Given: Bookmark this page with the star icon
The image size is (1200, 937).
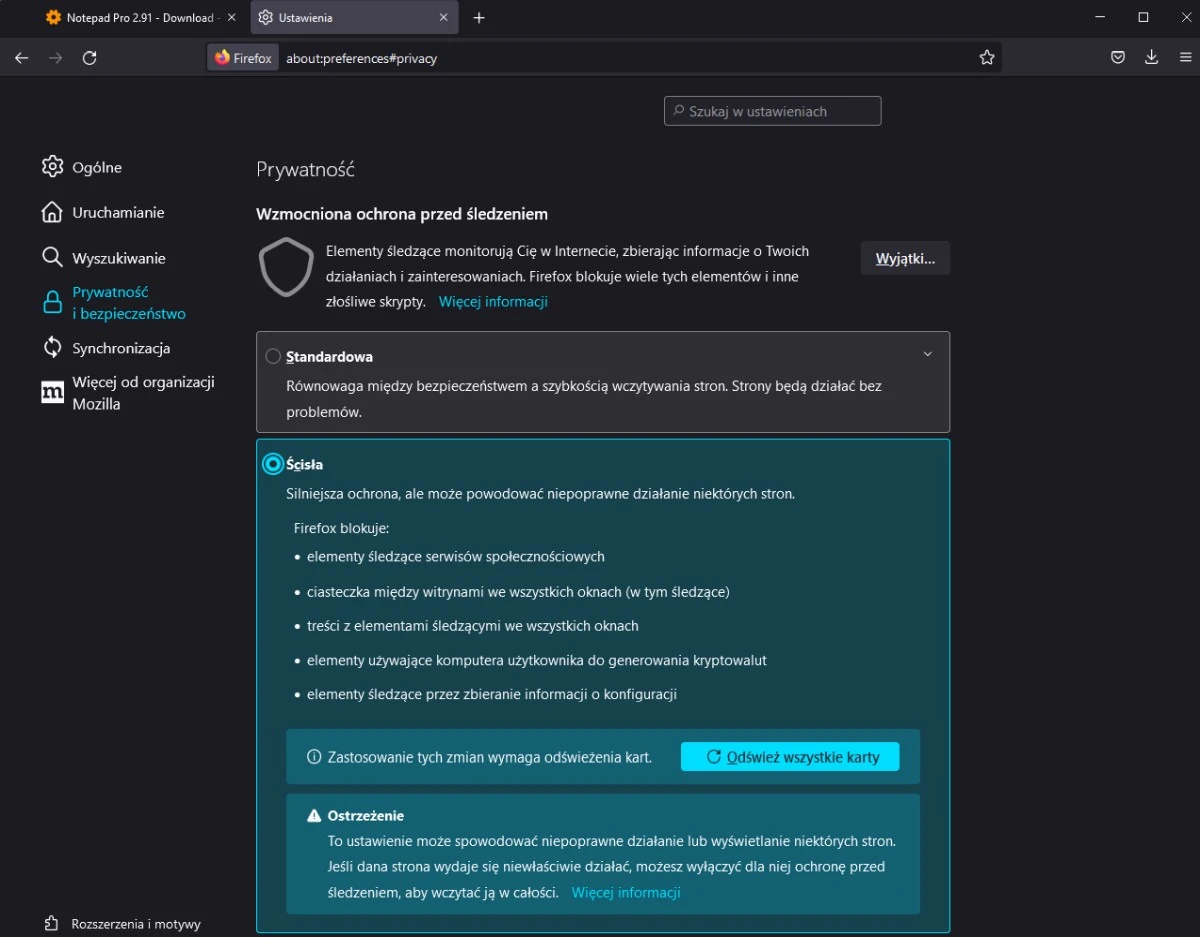Looking at the screenshot, I should [986, 58].
